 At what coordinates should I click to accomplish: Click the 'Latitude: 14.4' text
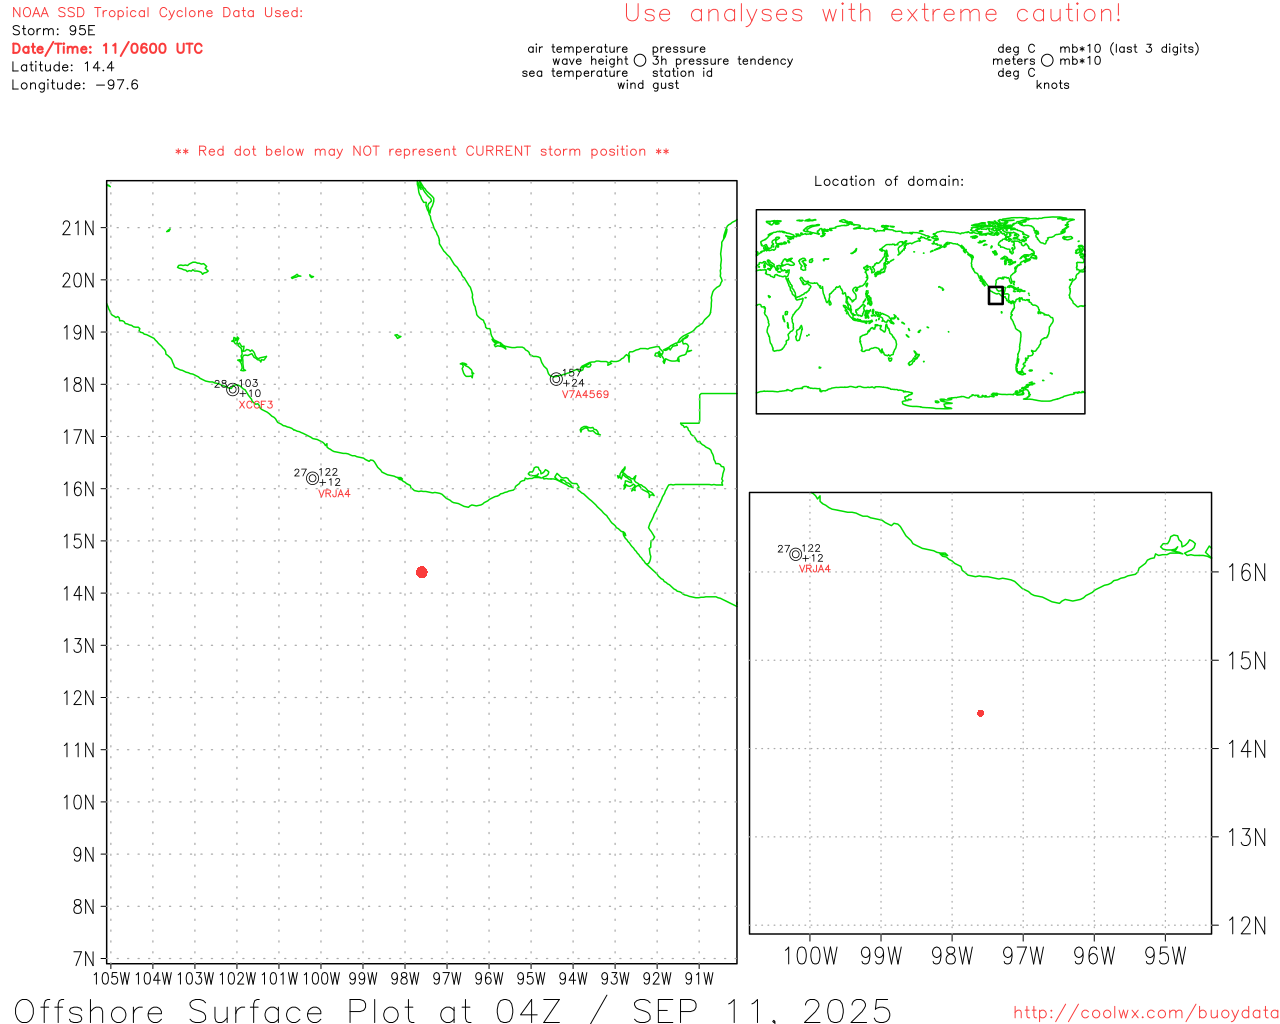pos(63,67)
